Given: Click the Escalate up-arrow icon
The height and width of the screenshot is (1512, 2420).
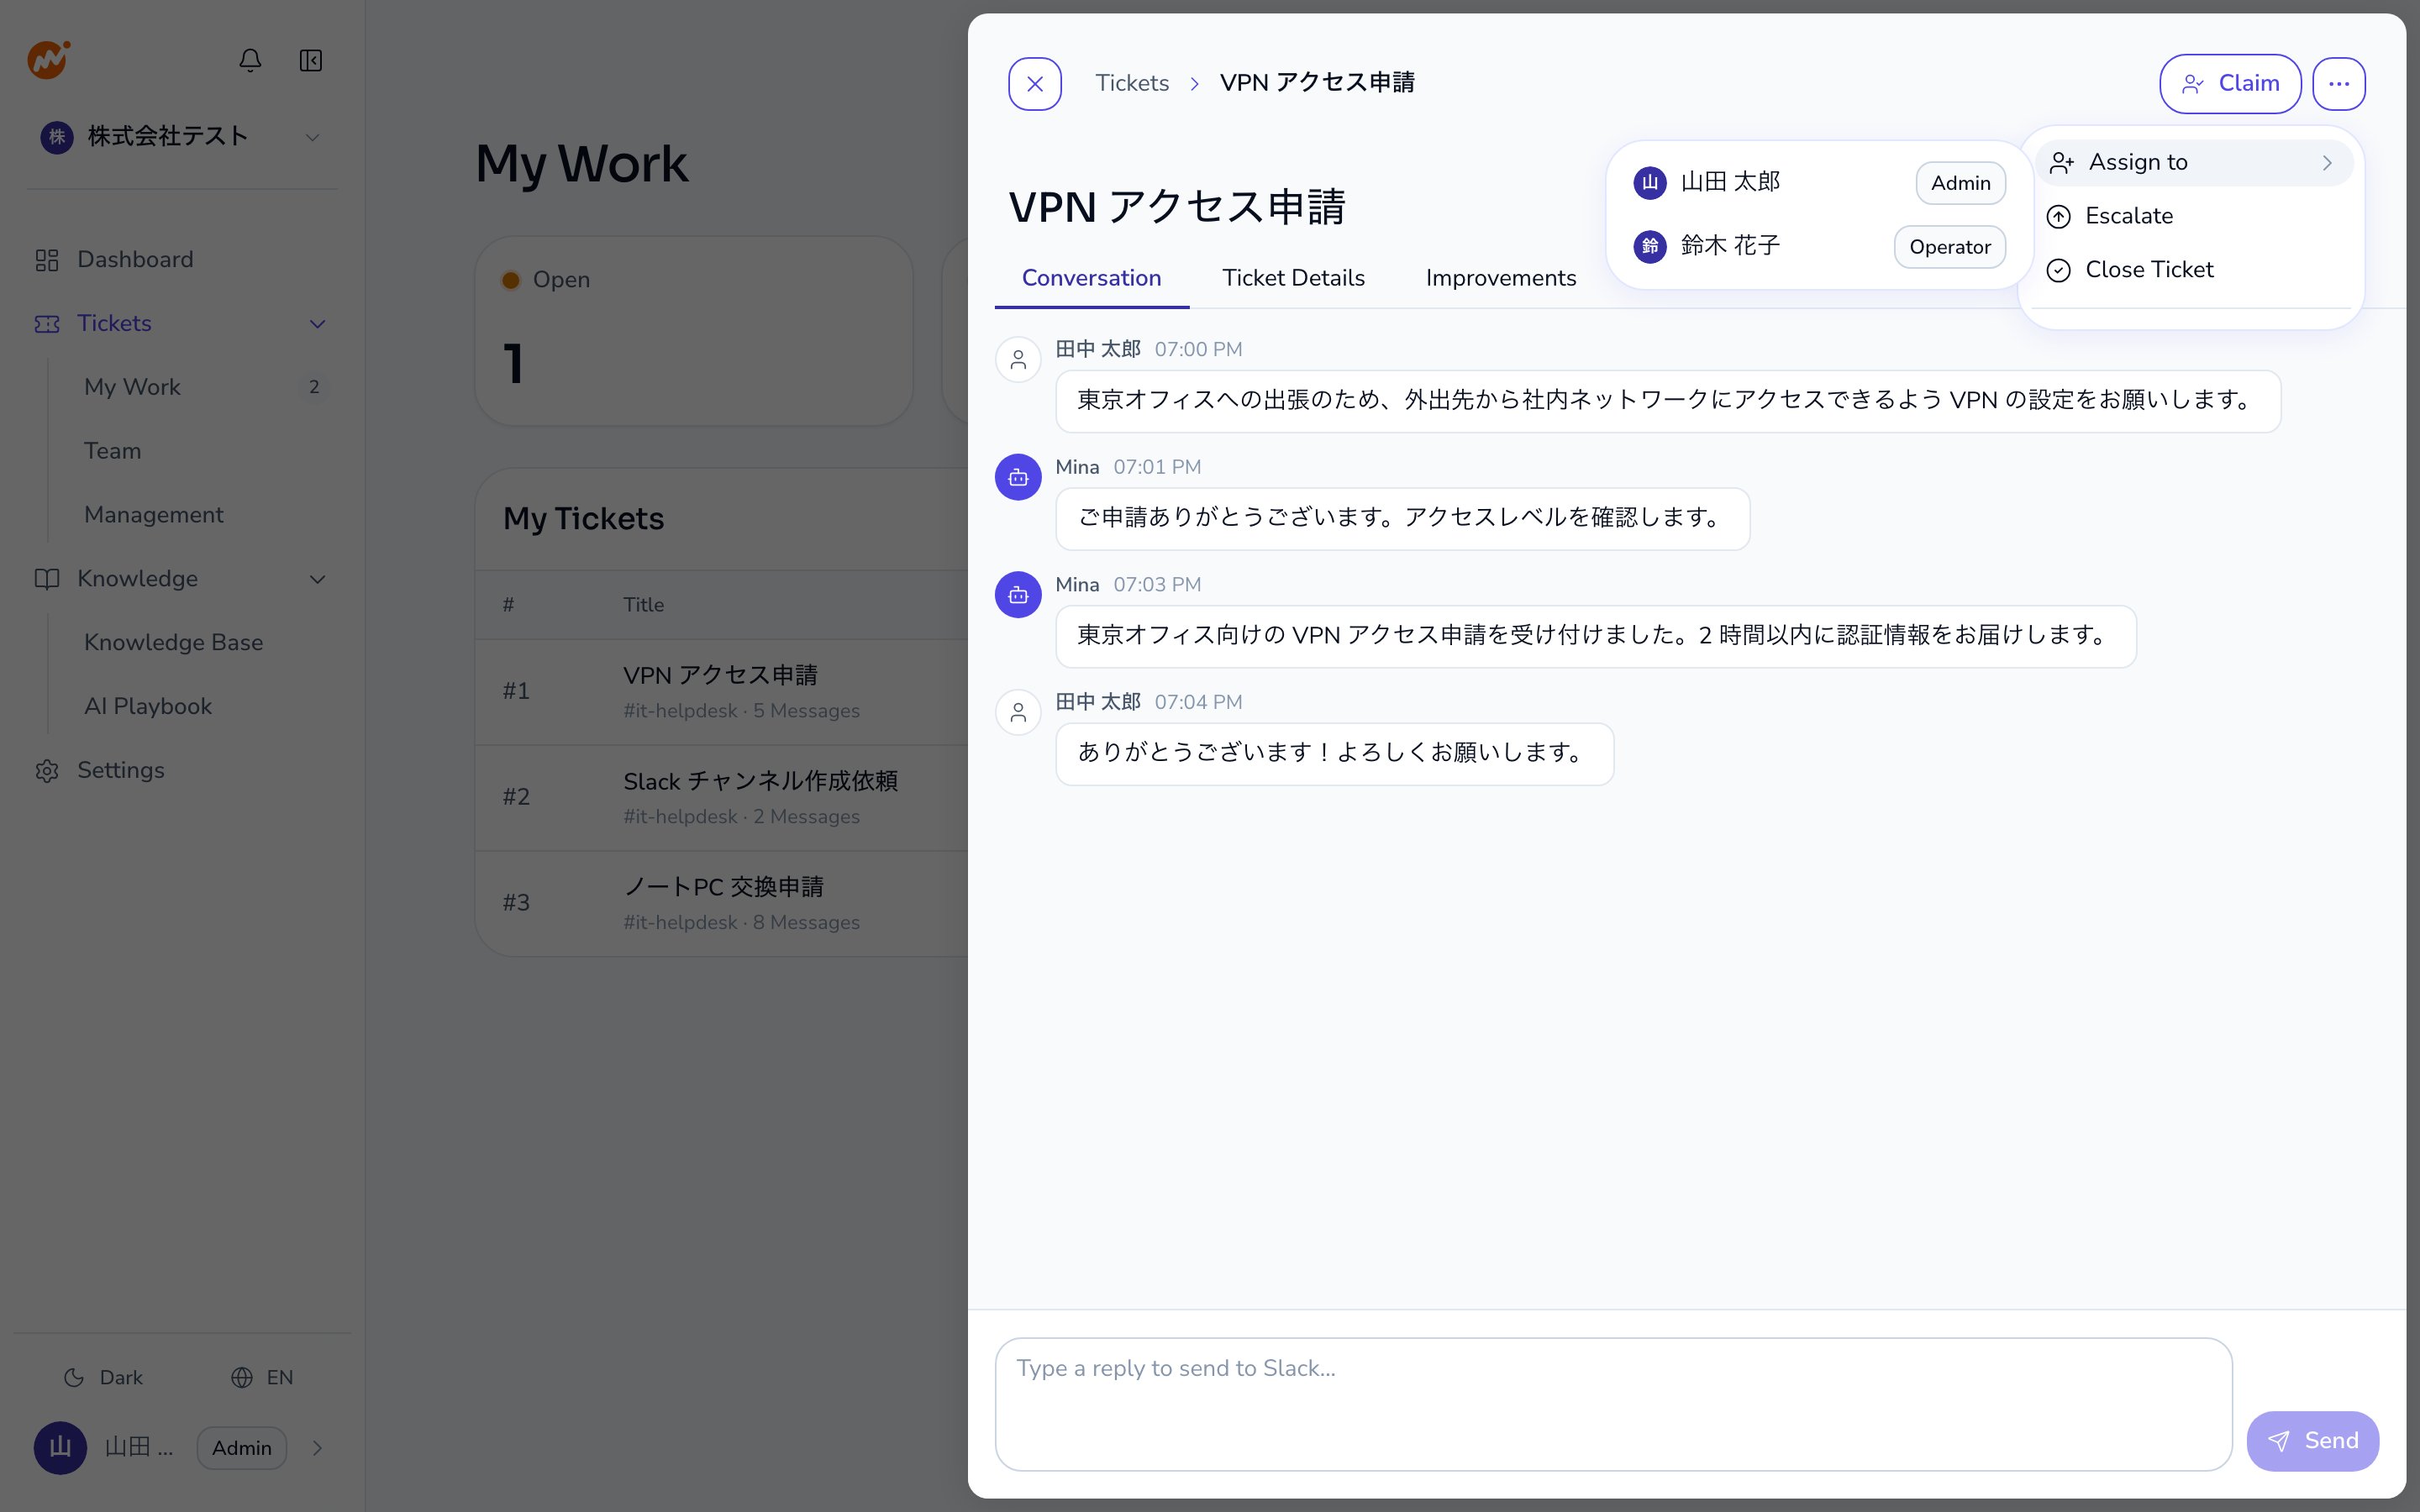Looking at the screenshot, I should click(2058, 217).
